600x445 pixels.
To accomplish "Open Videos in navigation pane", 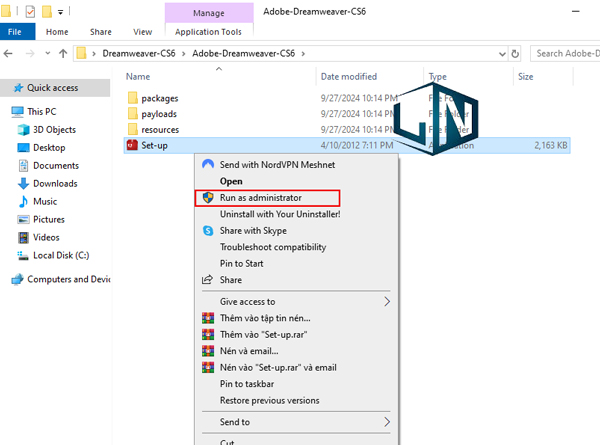I will coord(46,238).
